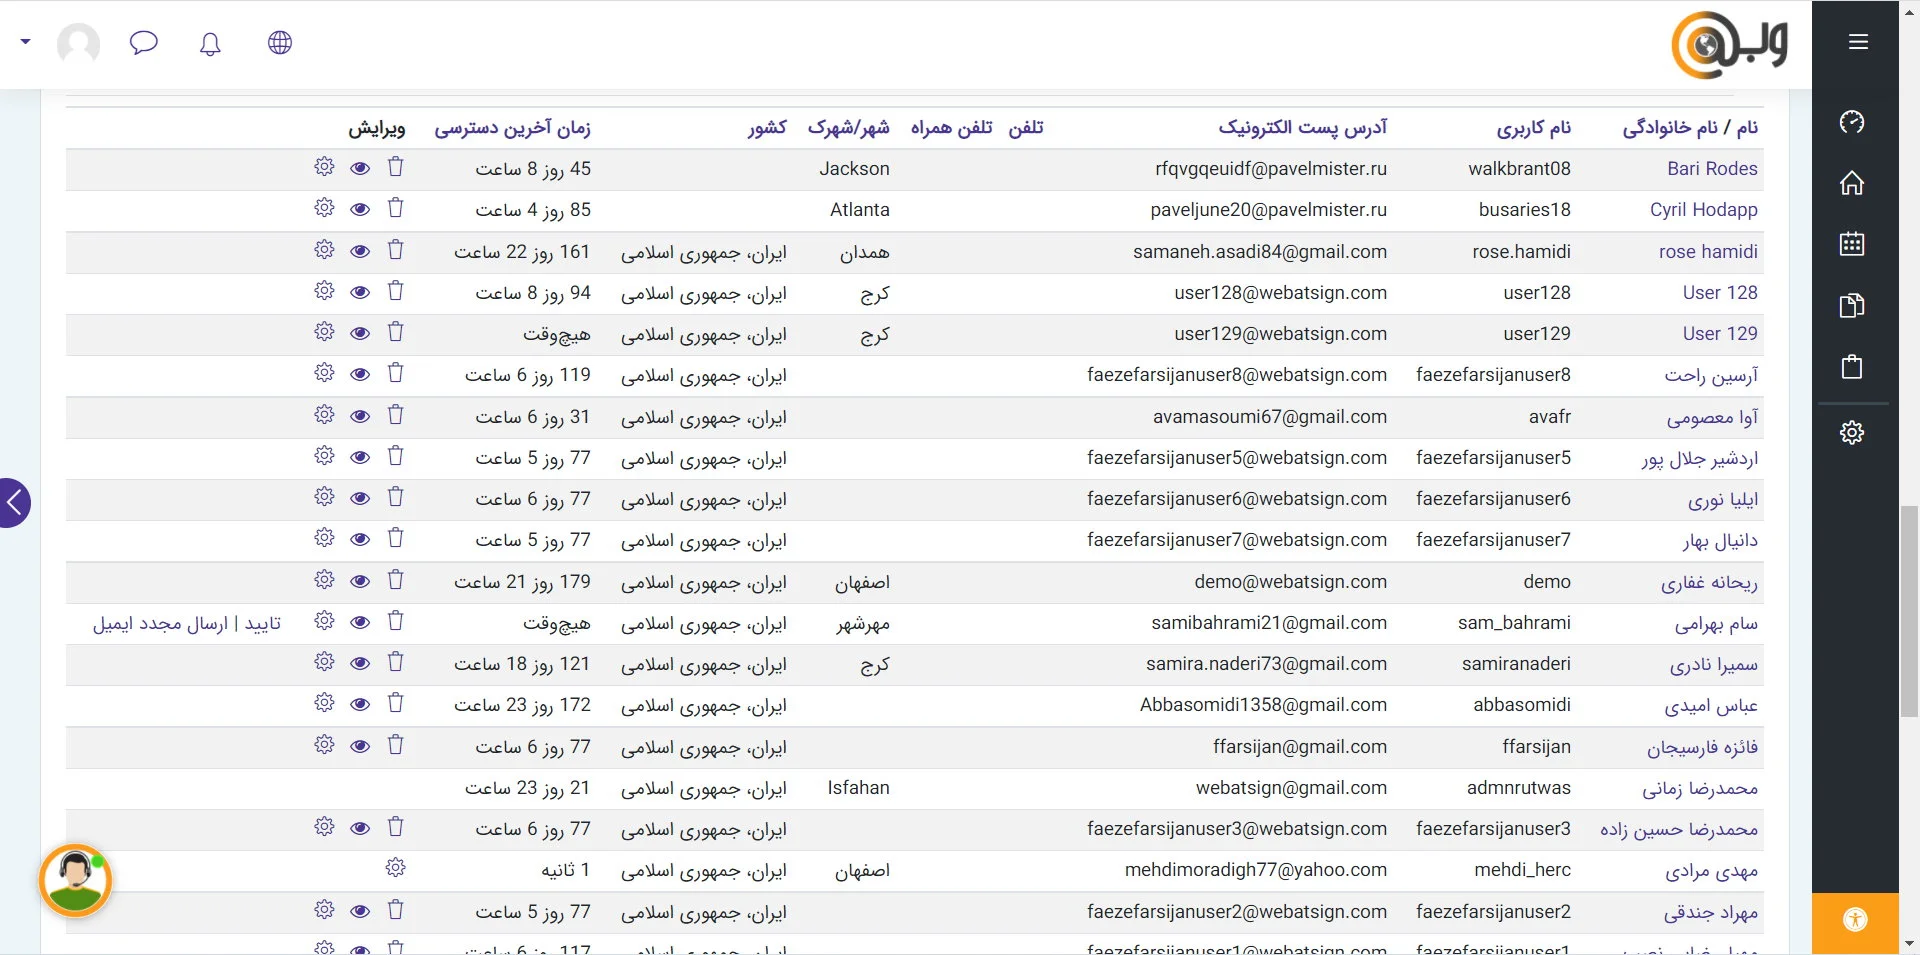1920x955 pixels.
Task: Click the page vertical scrollbar thumb
Action: [x=1909, y=612]
